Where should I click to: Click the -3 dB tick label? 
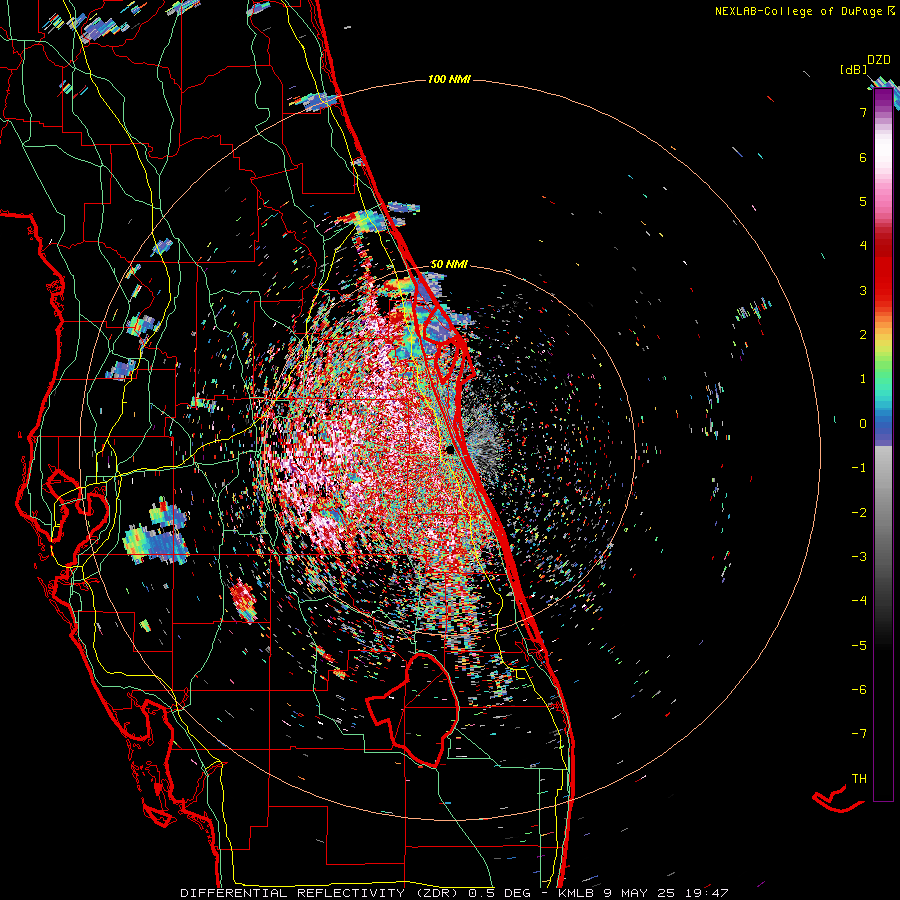(859, 557)
